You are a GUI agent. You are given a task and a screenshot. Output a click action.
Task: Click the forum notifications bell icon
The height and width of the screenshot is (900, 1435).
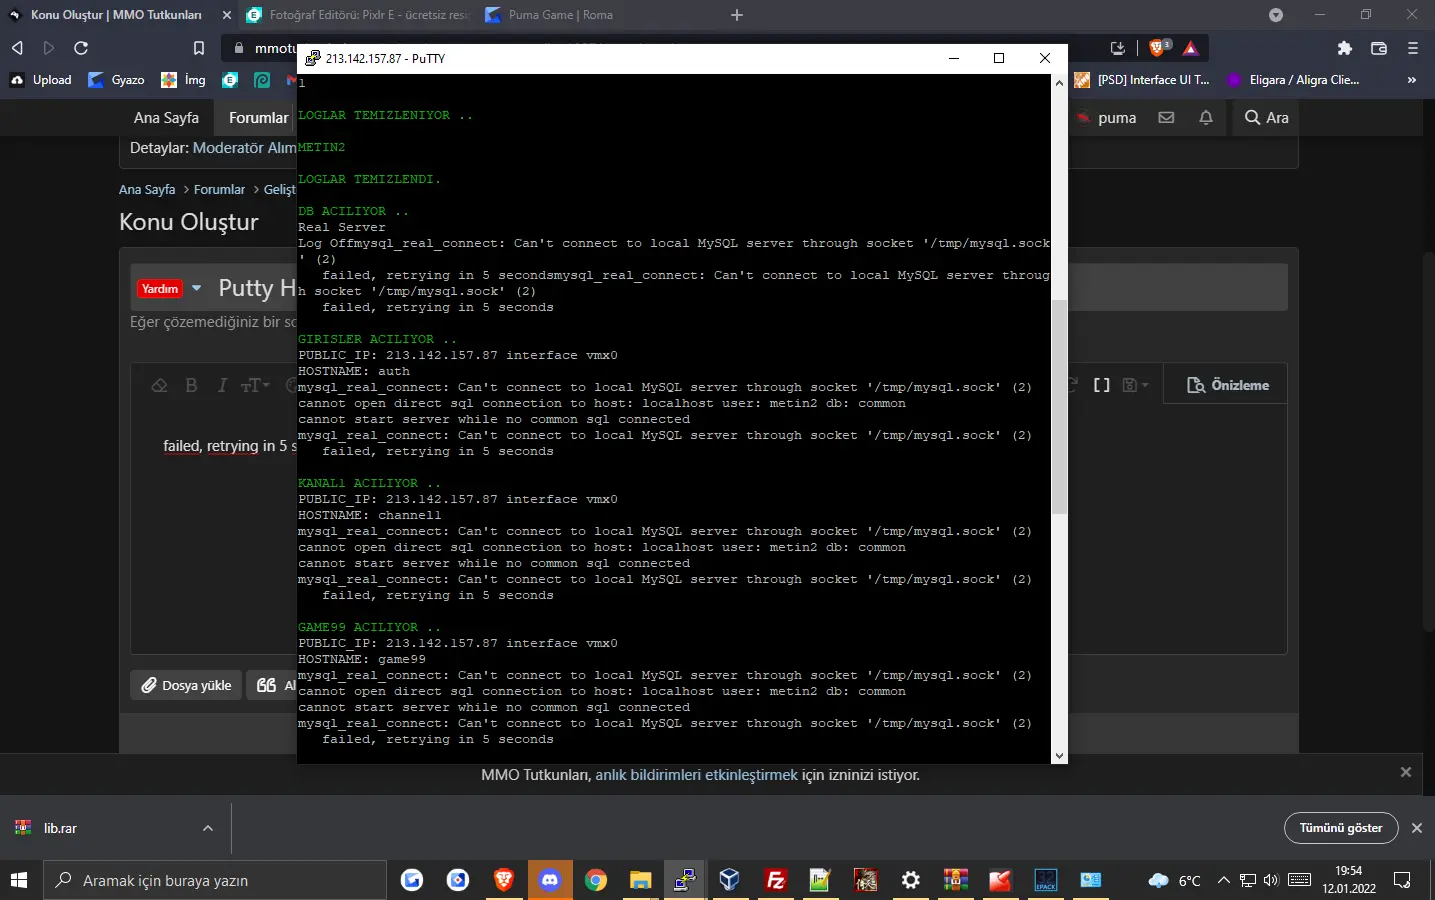1206,118
